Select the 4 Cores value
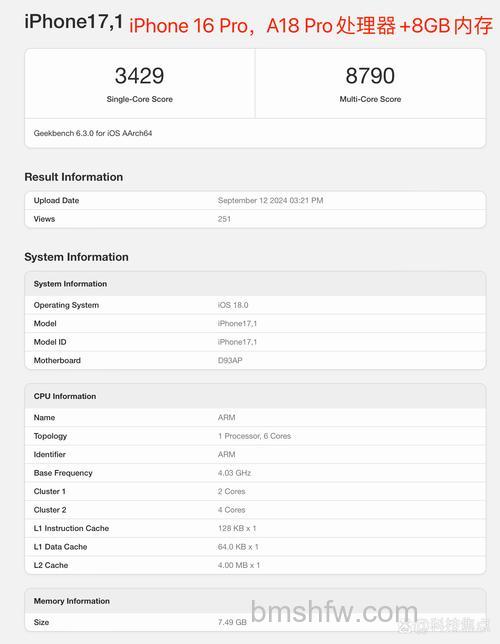The image size is (500, 644). coord(231,510)
